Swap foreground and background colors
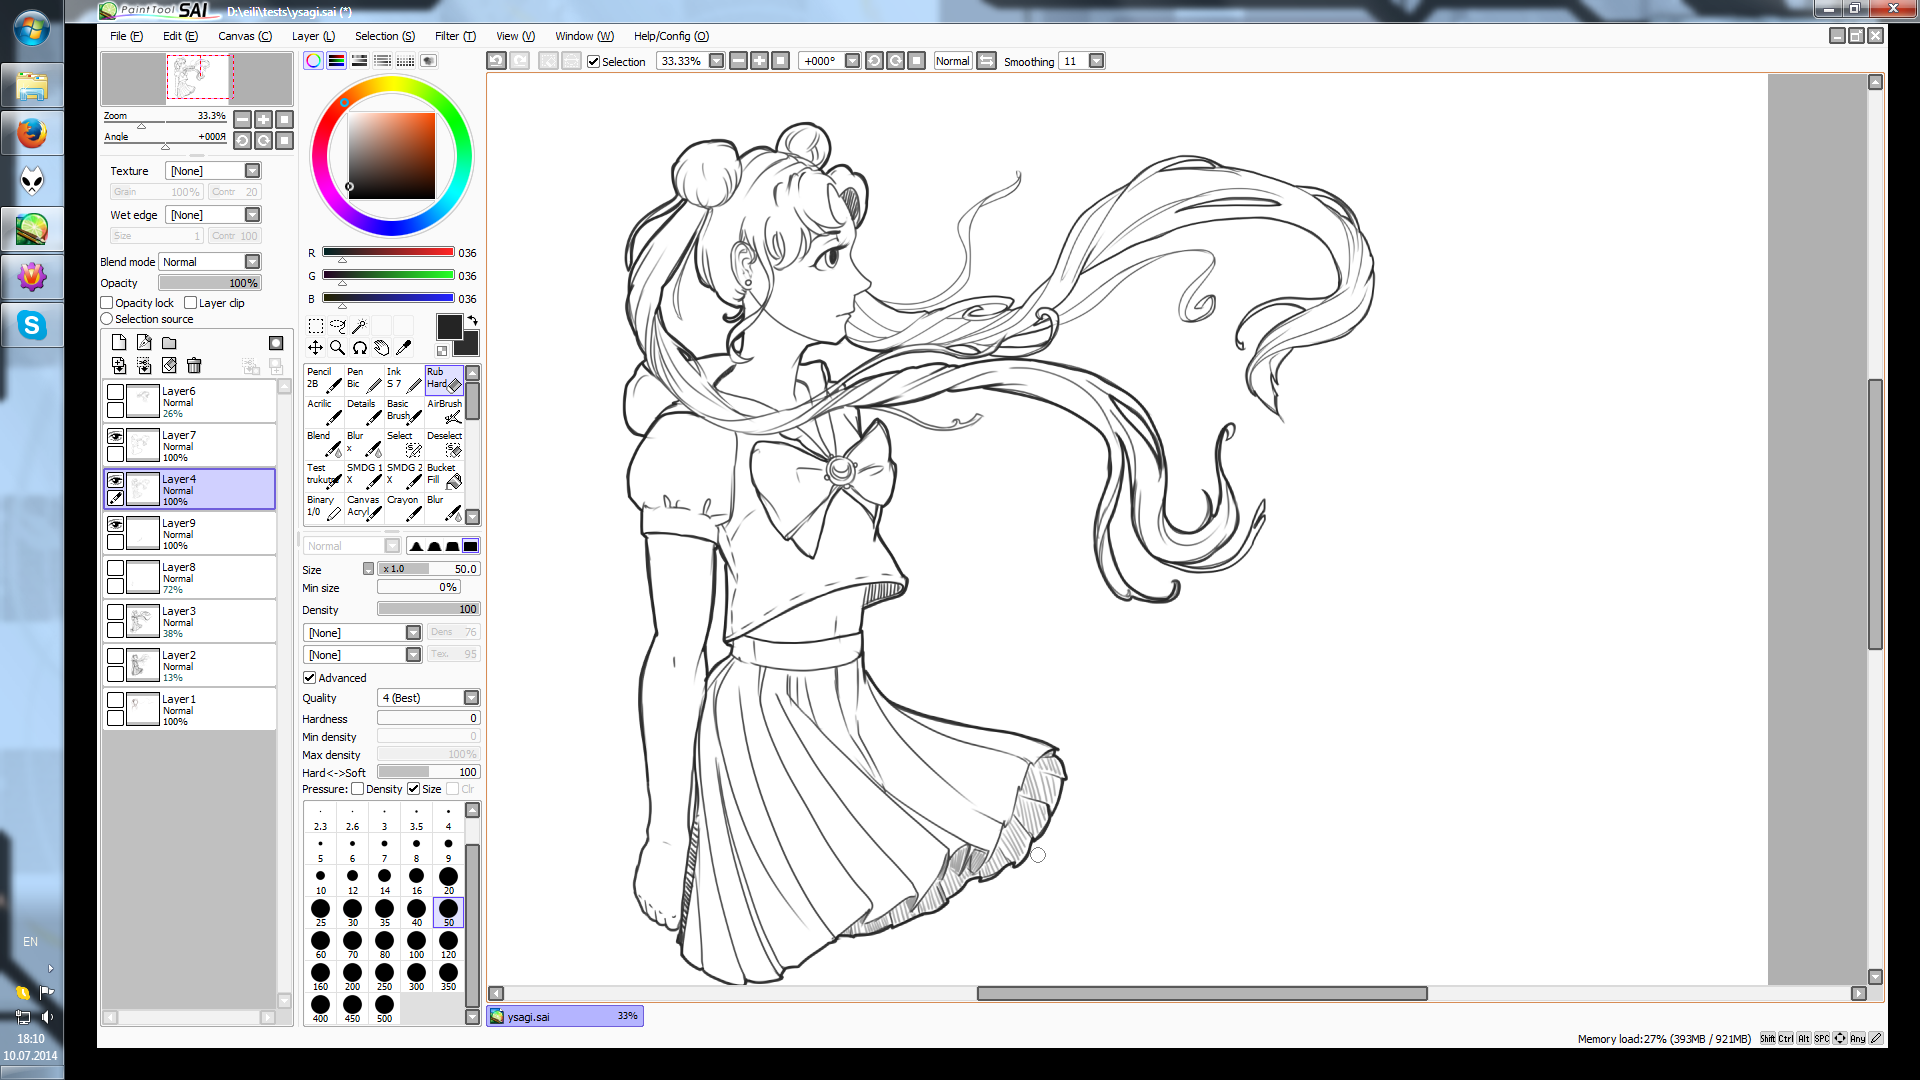 (473, 320)
